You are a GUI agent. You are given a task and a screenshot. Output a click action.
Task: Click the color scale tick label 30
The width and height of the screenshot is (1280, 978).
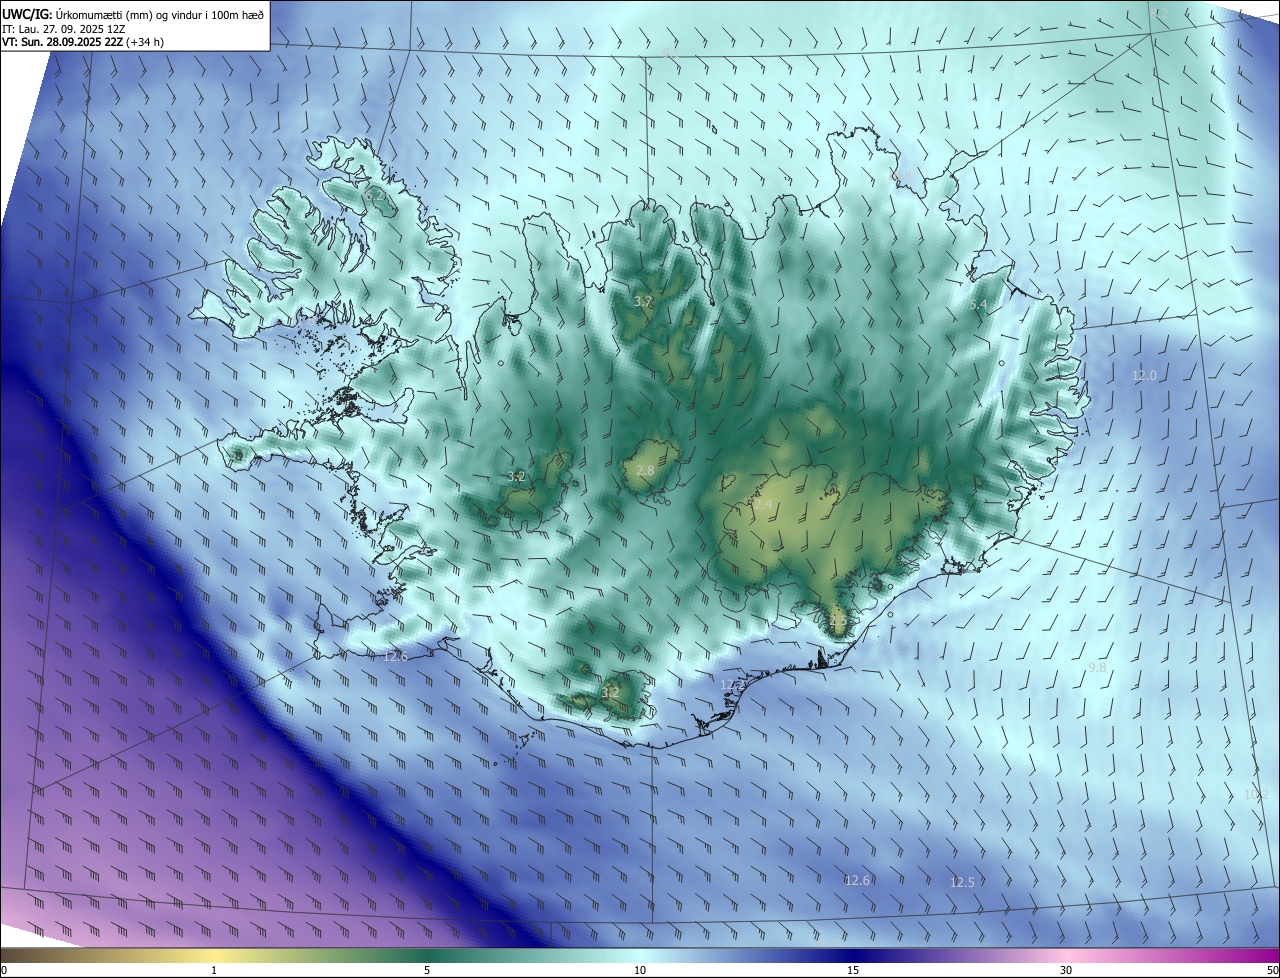(x=1066, y=970)
